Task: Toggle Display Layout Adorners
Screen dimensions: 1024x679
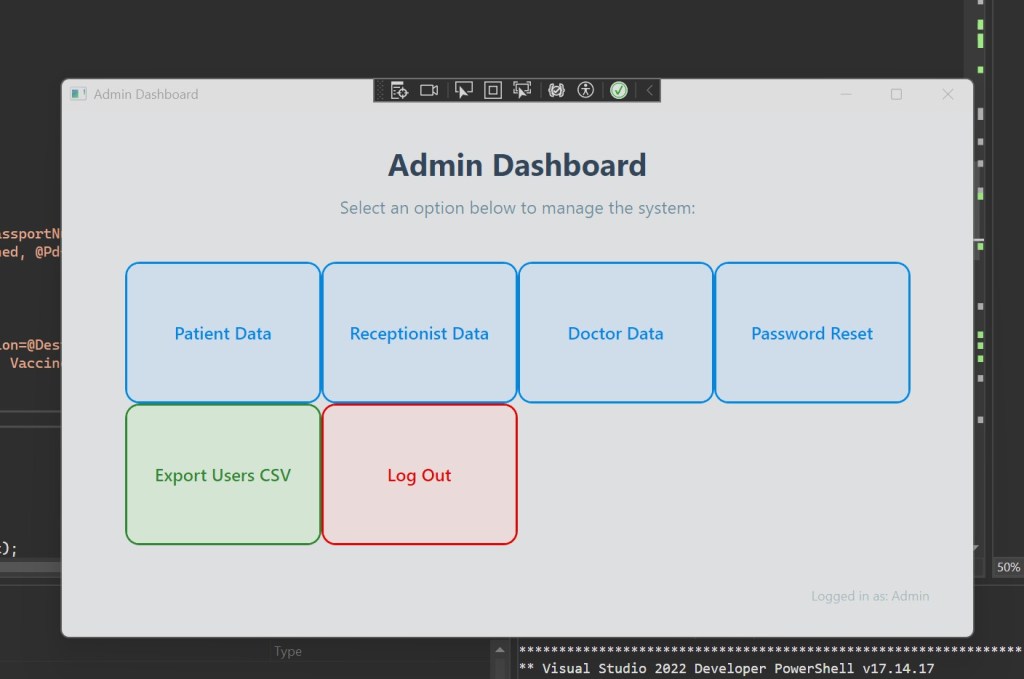Action: click(x=492, y=90)
